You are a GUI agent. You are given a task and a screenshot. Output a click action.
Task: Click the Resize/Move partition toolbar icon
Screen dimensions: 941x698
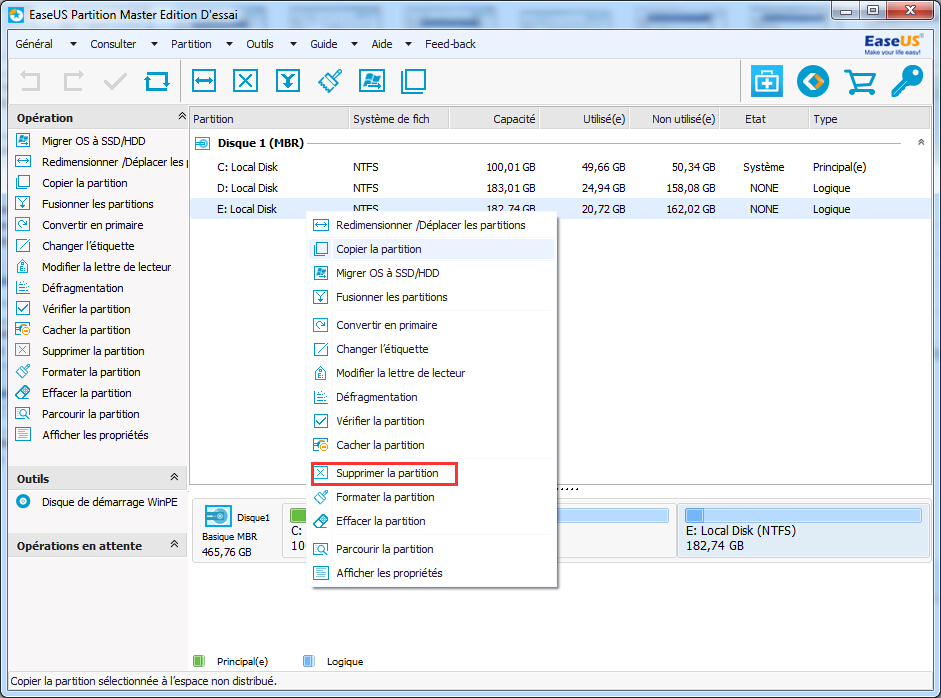(x=205, y=81)
